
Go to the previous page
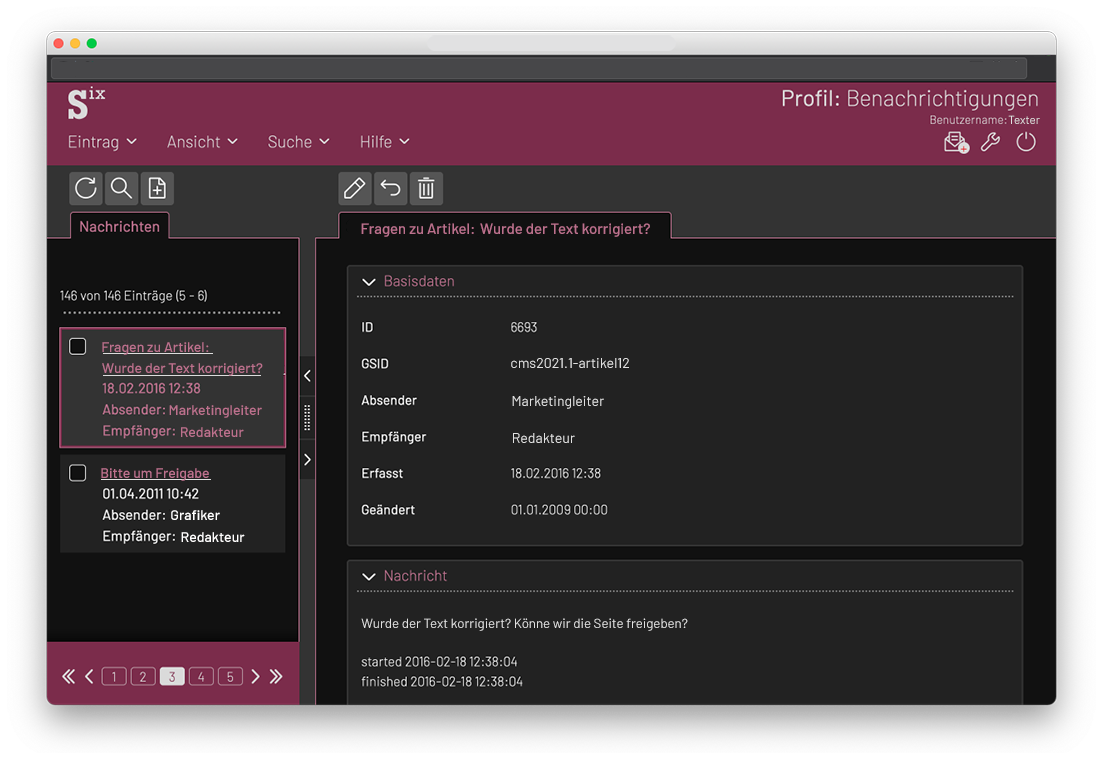pos(89,676)
